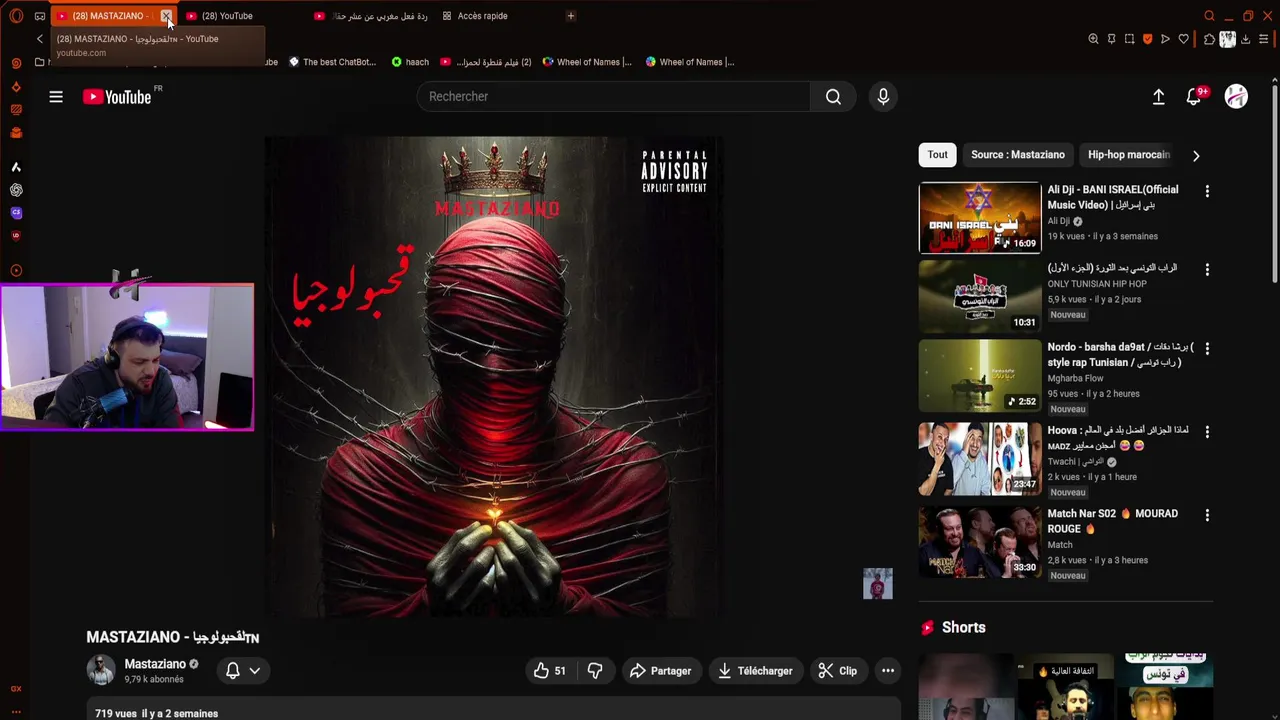Open The best ChatBot bookmark

coord(332,62)
